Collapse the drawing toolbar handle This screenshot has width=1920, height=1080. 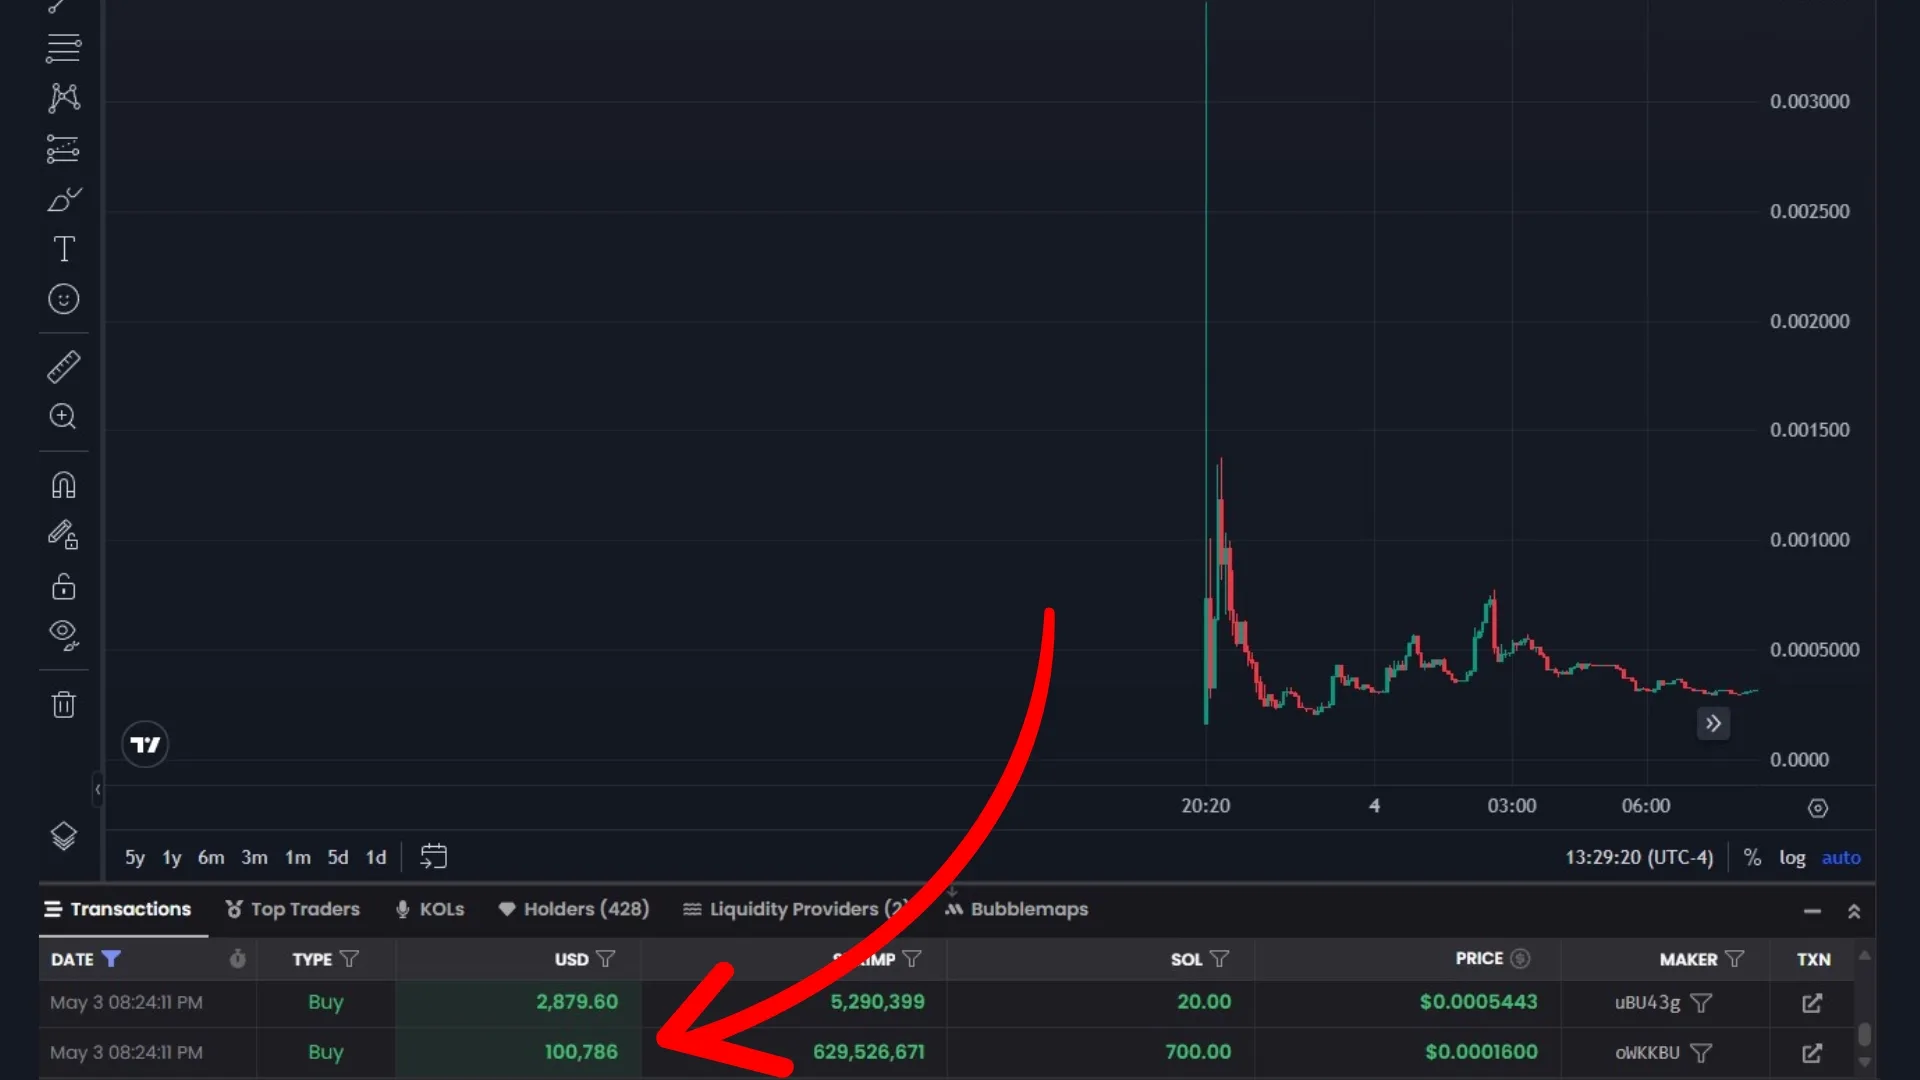coord(97,789)
